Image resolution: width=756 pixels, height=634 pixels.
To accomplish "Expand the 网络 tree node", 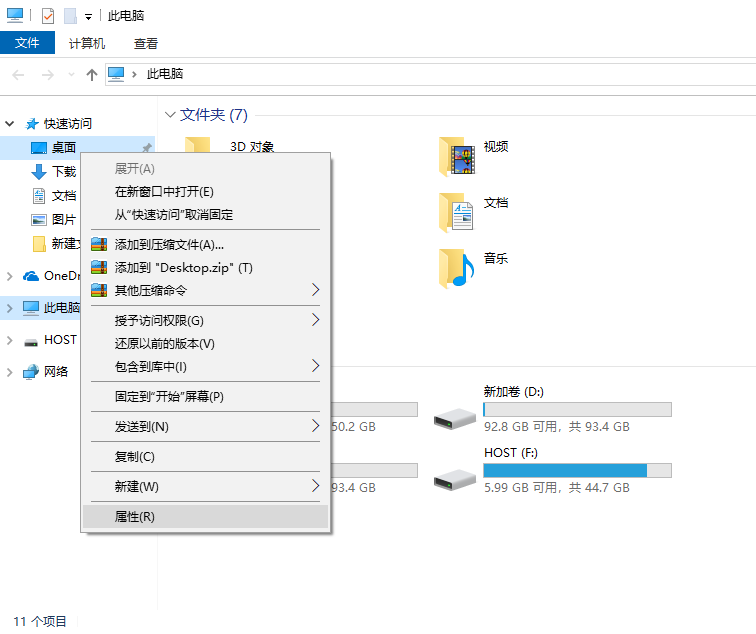I will (x=9, y=372).
